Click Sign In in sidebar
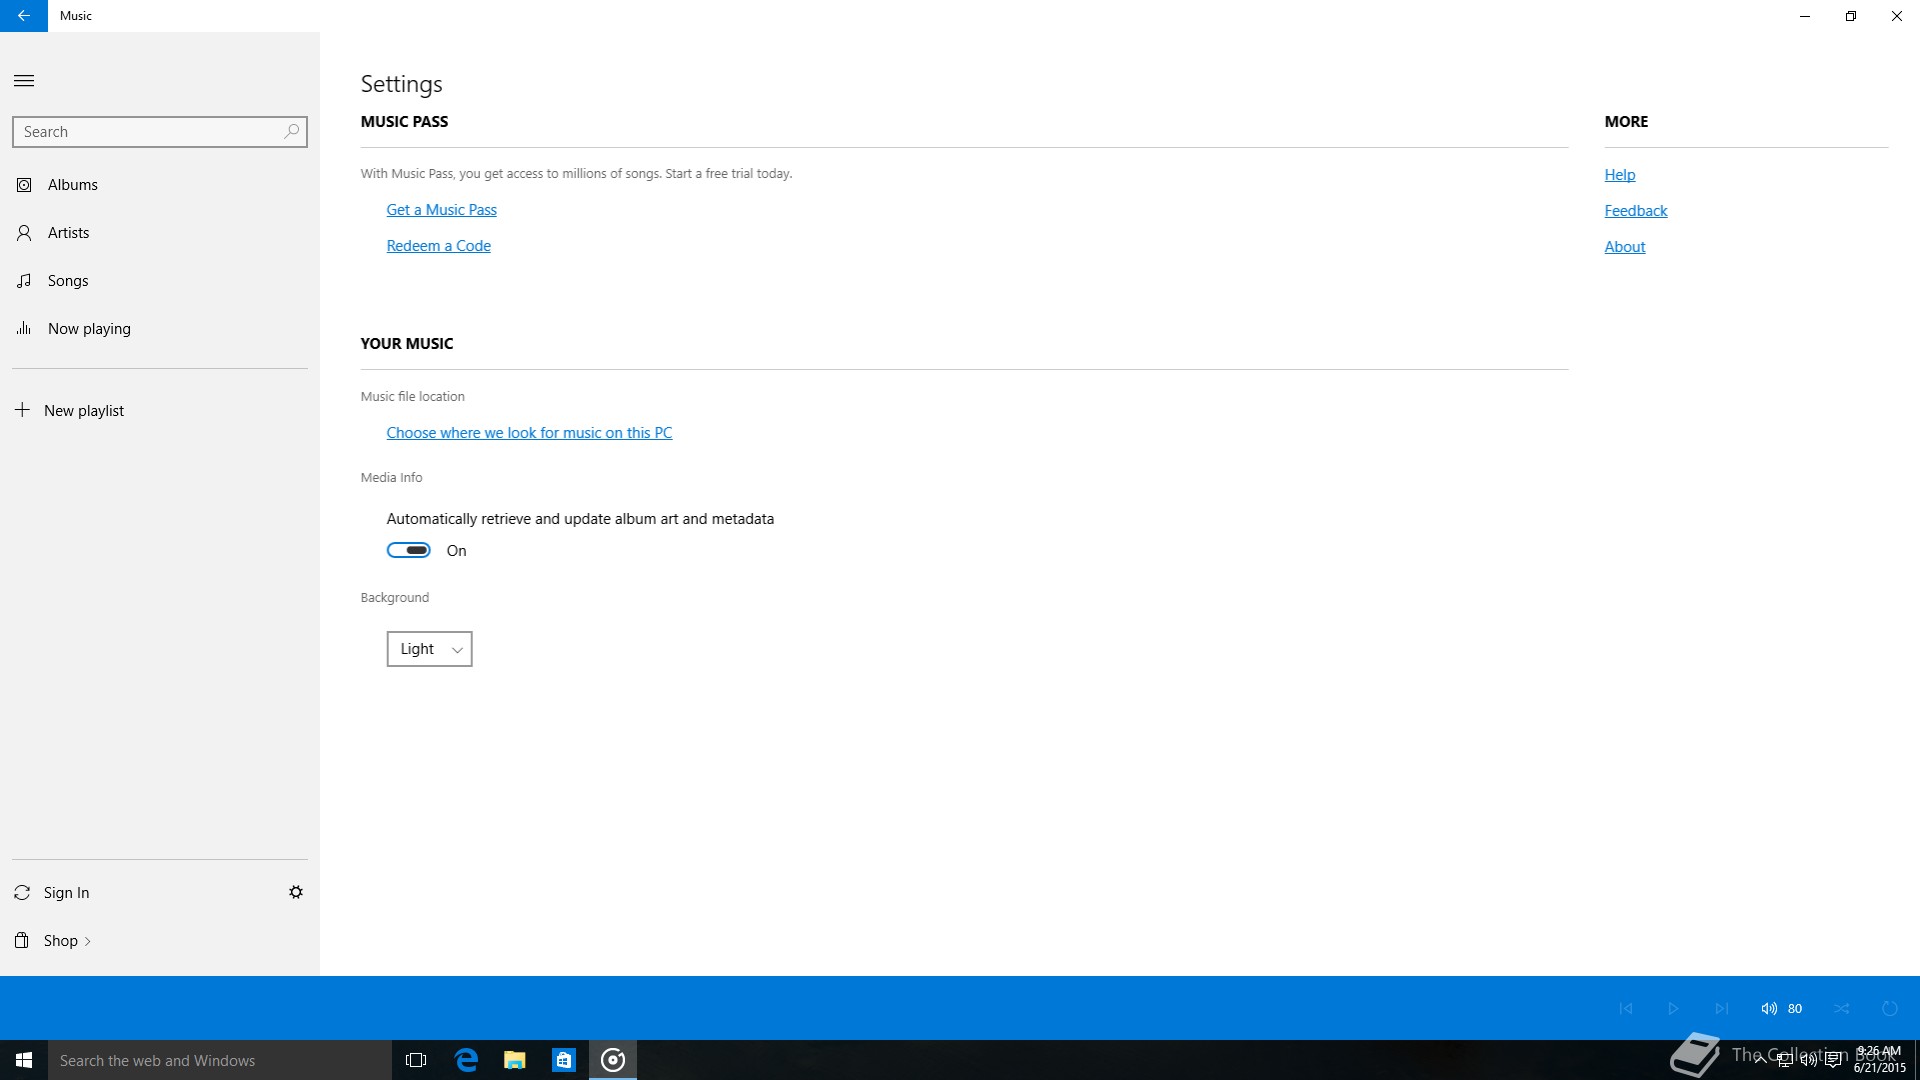Image resolution: width=1920 pixels, height=1080 pixels. (x=67, y=893)
